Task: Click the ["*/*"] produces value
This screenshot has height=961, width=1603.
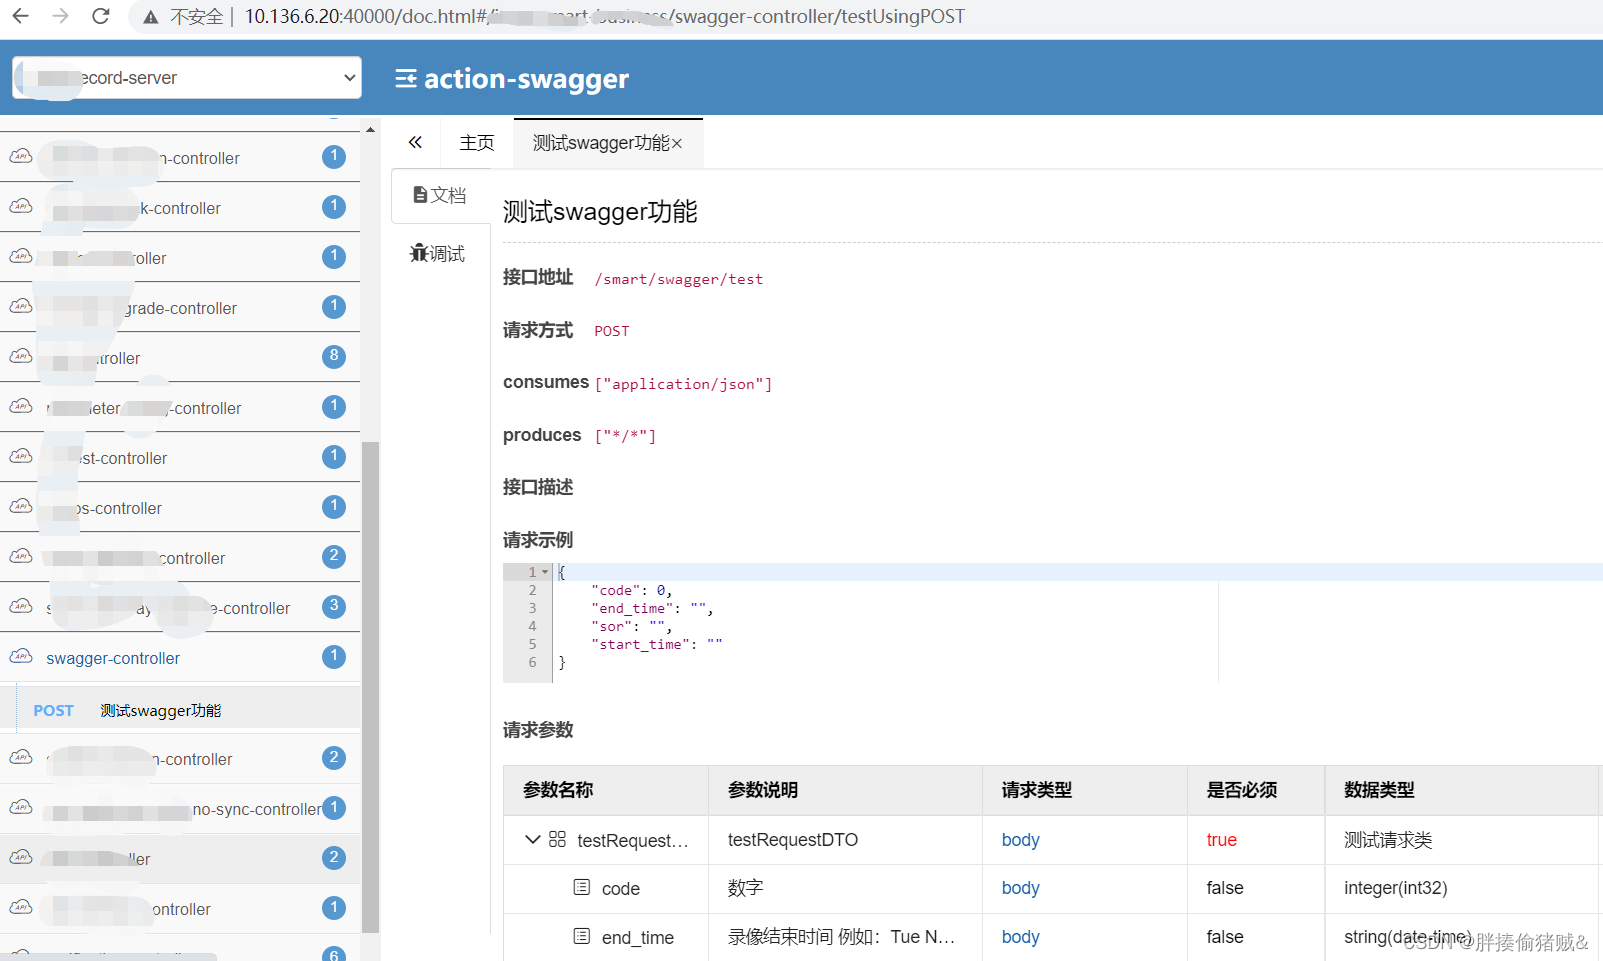Action: pyautogui.click(x=625, y=436)
